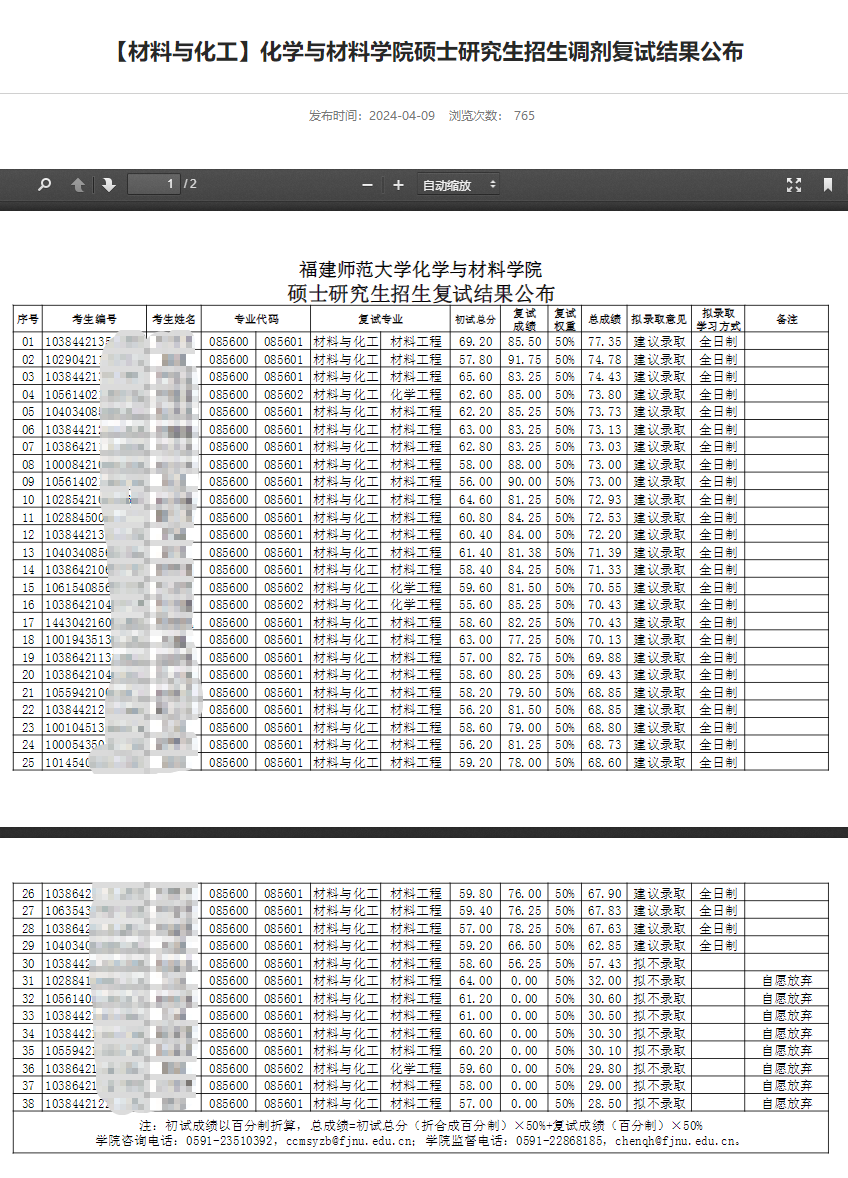This screenshot has width=848, height=1178.
Task: Click the heading 福建师范大学化学与材料学院
Action: (421, 269)
